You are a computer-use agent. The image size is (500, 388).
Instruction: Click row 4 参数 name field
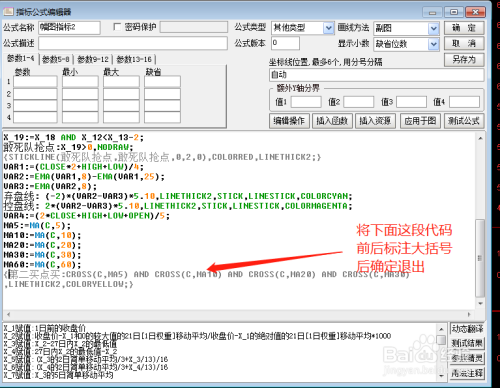(x=35, y=118)
